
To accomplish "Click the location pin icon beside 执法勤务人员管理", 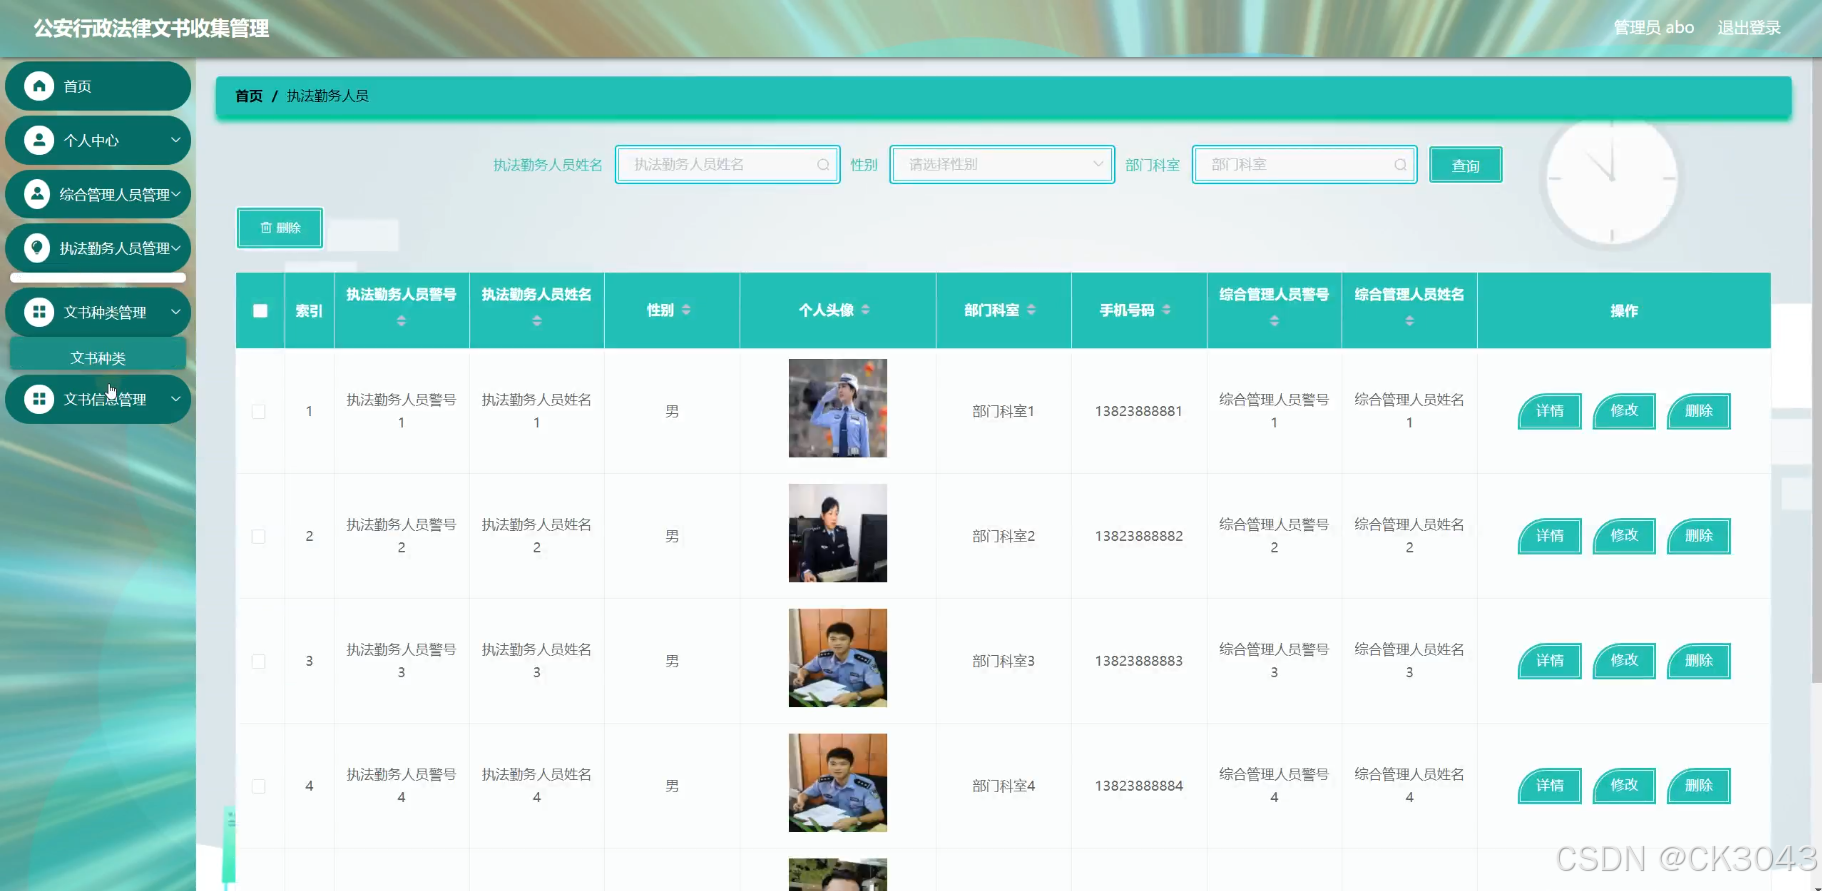I will click(38, 248).
